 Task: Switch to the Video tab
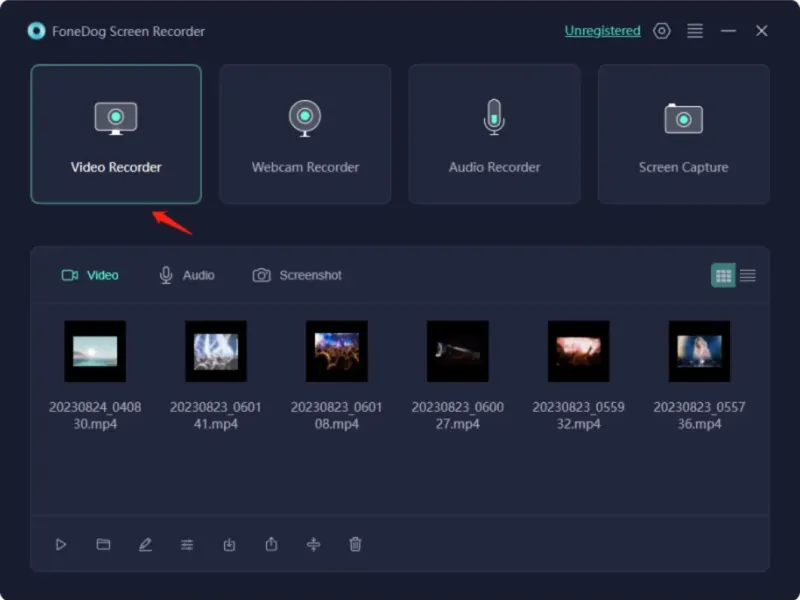tap(90, 276)
